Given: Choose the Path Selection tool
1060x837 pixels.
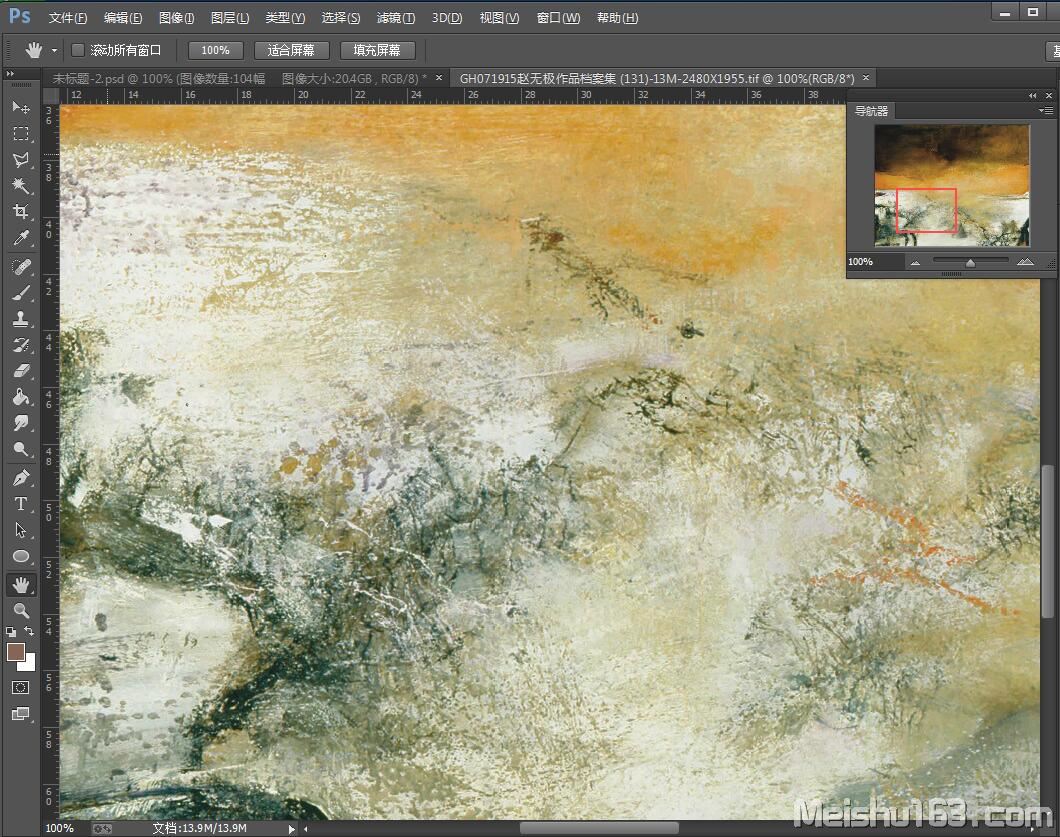Looking at the screenshot, I should tap(21, 530).
